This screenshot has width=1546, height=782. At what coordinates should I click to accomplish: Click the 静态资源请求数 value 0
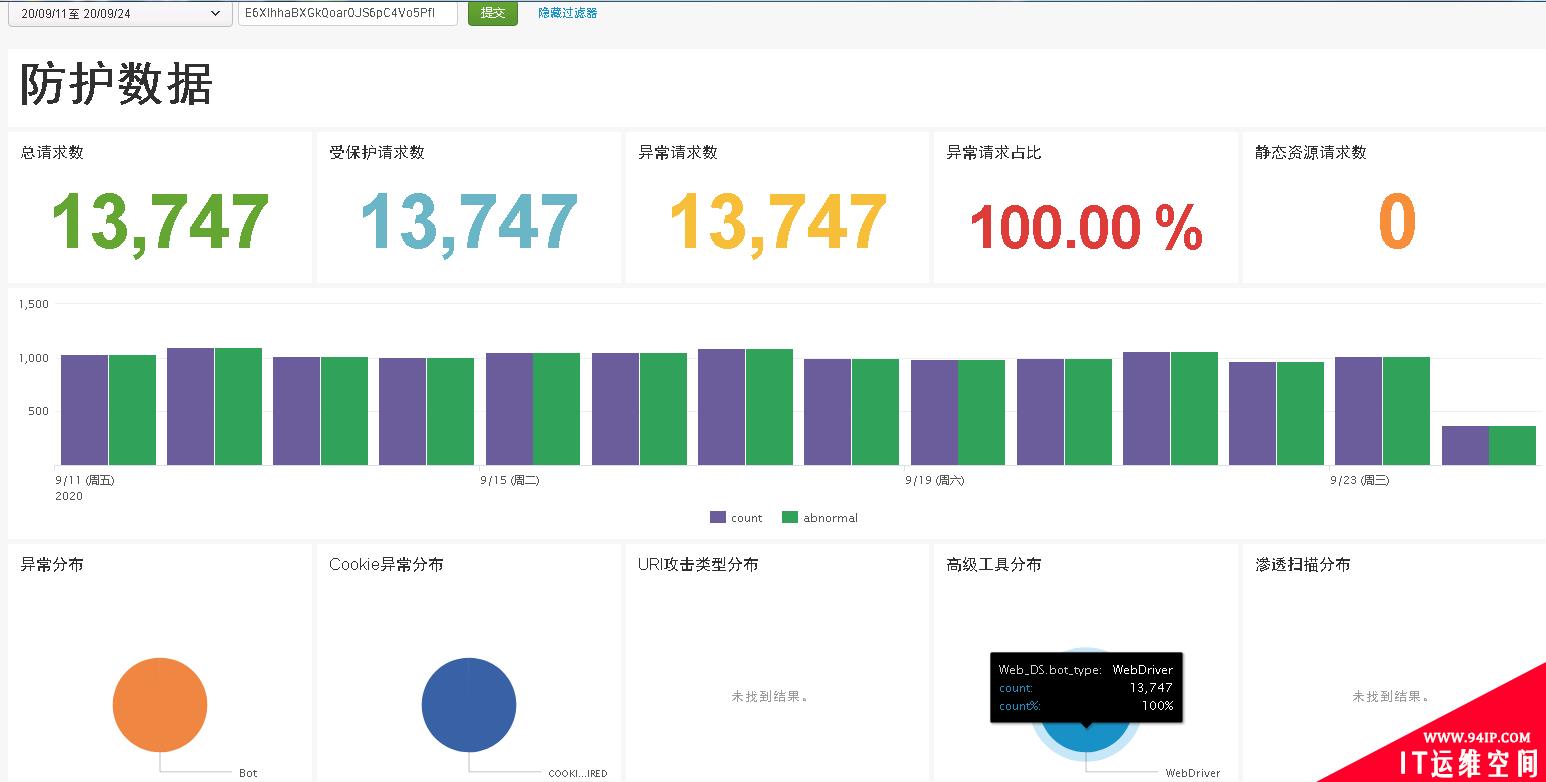click(x=1396, y=222)
